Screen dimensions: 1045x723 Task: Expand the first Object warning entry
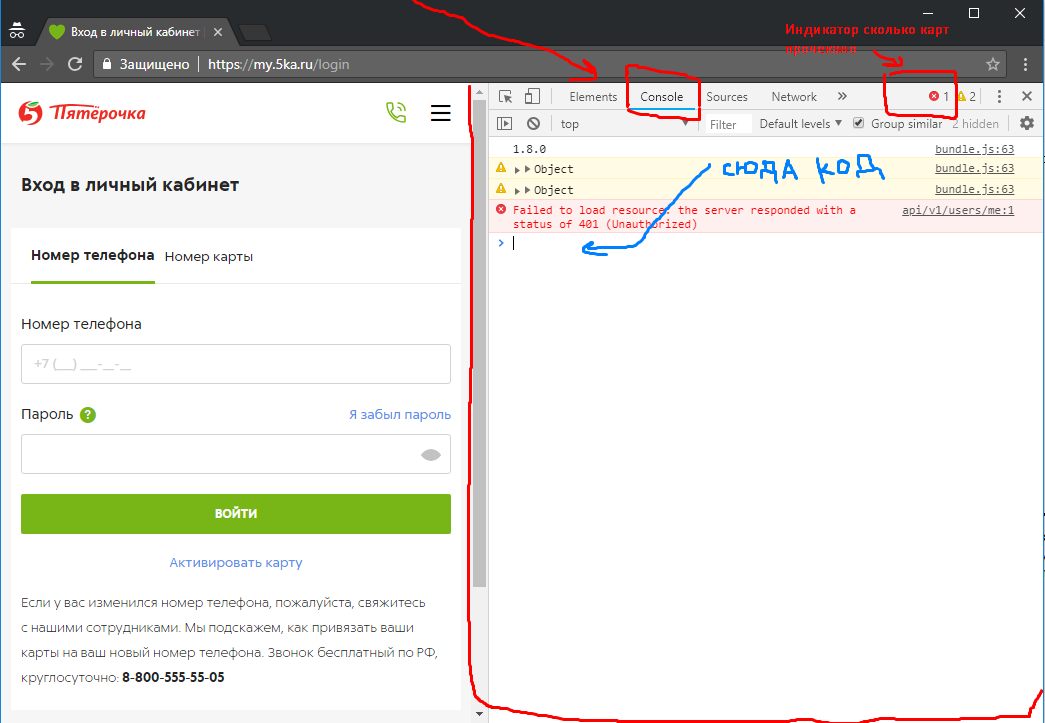517,169
